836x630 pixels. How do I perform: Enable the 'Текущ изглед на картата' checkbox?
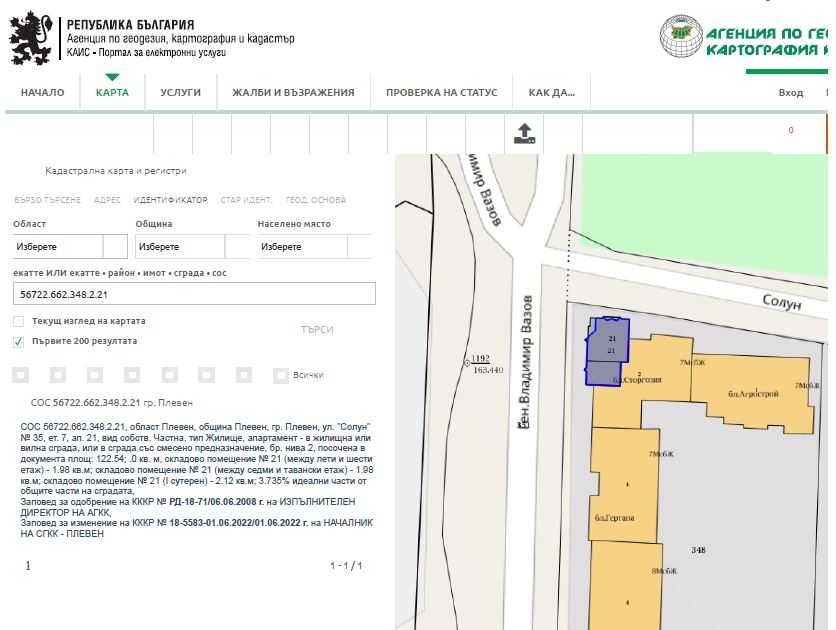click(19, 321)
